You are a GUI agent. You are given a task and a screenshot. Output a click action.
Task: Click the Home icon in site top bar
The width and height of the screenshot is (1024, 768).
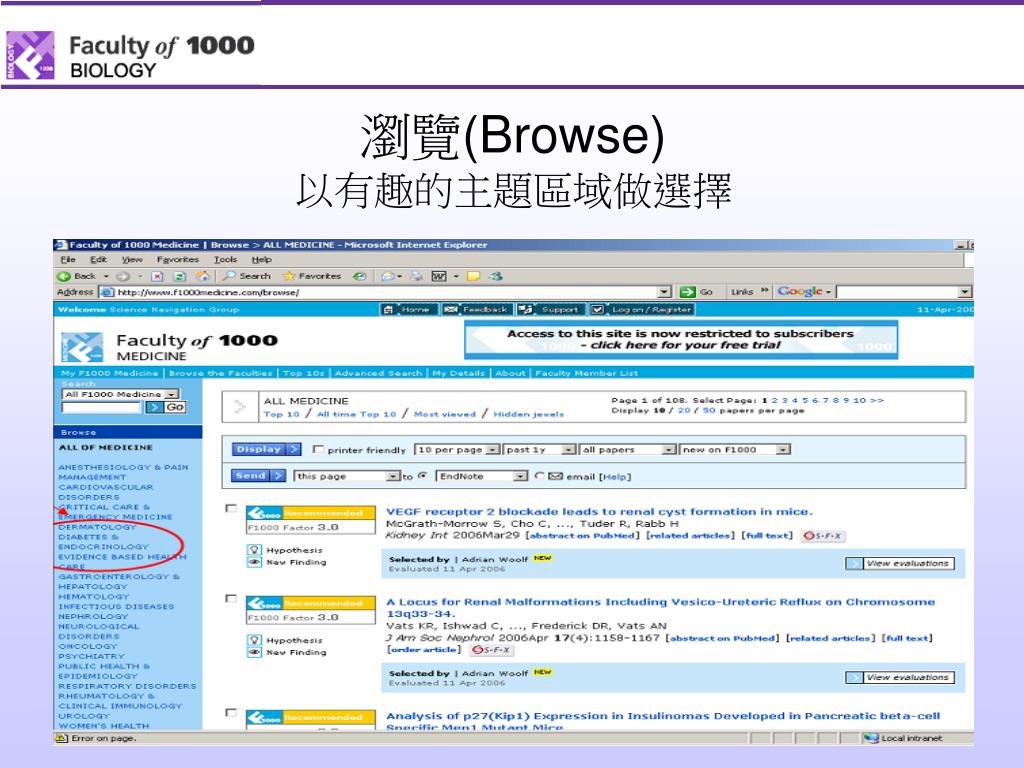pyautogui.click(x=389, y=310)
